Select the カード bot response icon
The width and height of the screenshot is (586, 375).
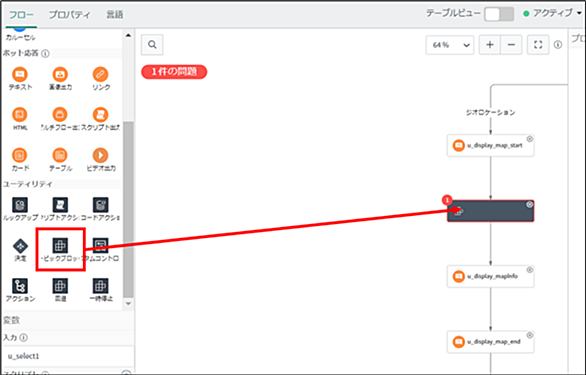[x=20, y=155]
